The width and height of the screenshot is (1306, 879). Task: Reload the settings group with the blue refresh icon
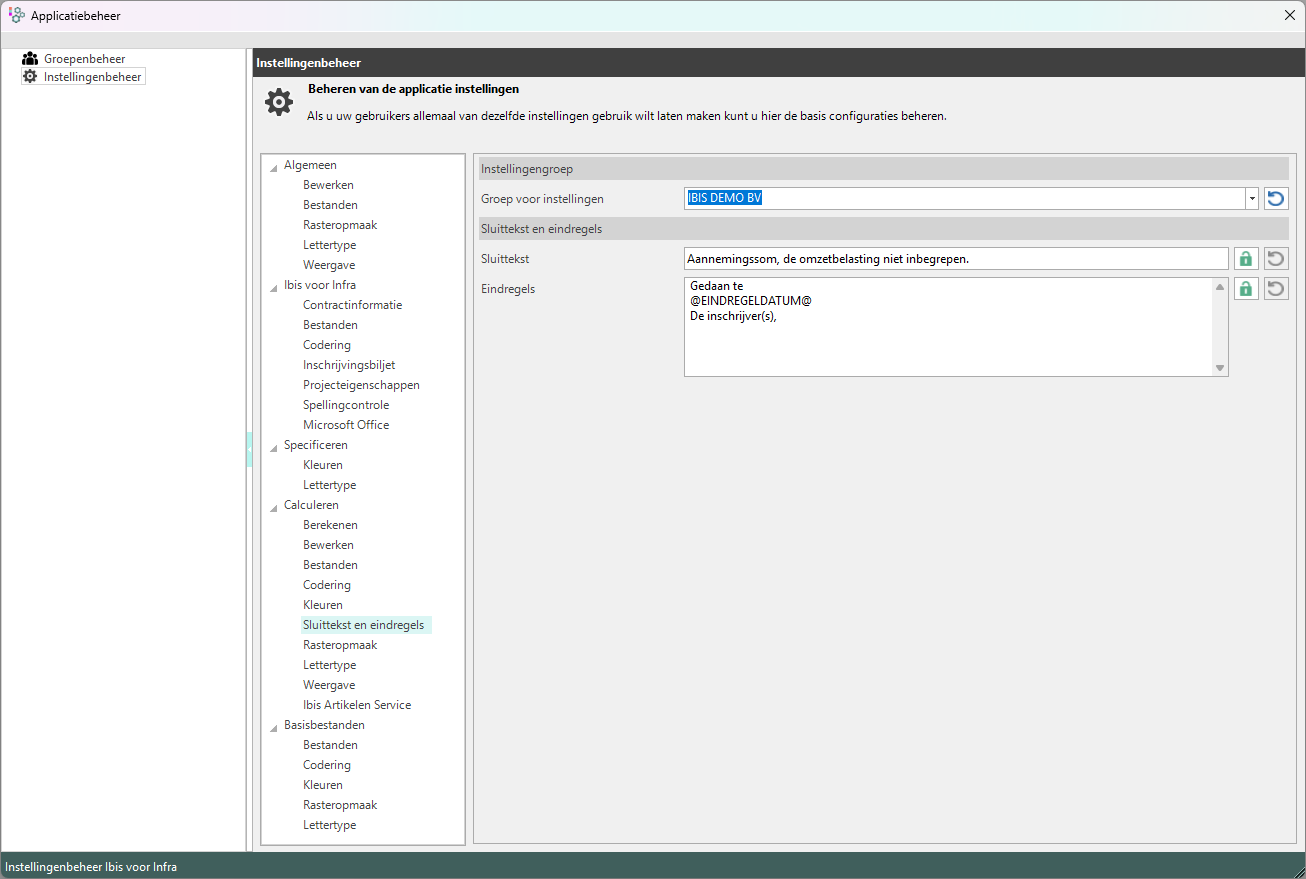pyautogui.click(x=1275, y=198)
